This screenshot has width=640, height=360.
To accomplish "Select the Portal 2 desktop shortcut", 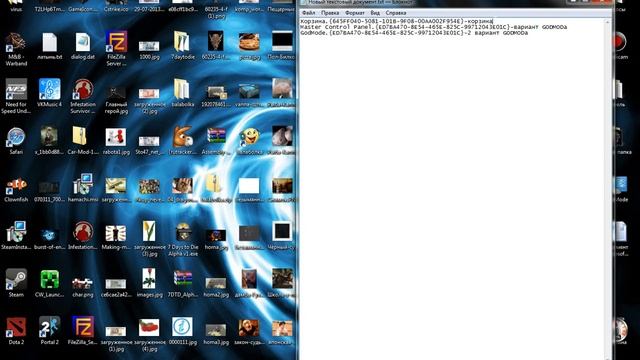I will pyautogui.click(x=49, y=331).
